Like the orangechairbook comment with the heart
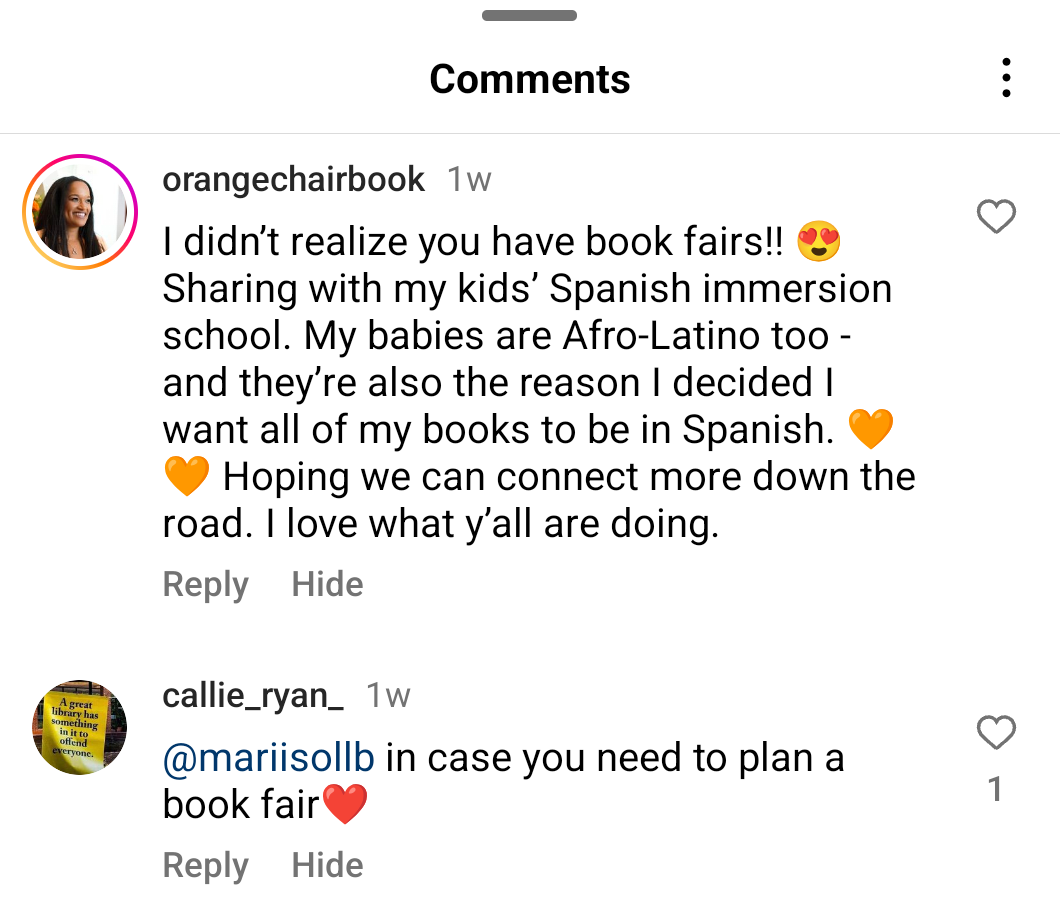The height and width of the screenshot is (910, 1060). click(996, 216)
